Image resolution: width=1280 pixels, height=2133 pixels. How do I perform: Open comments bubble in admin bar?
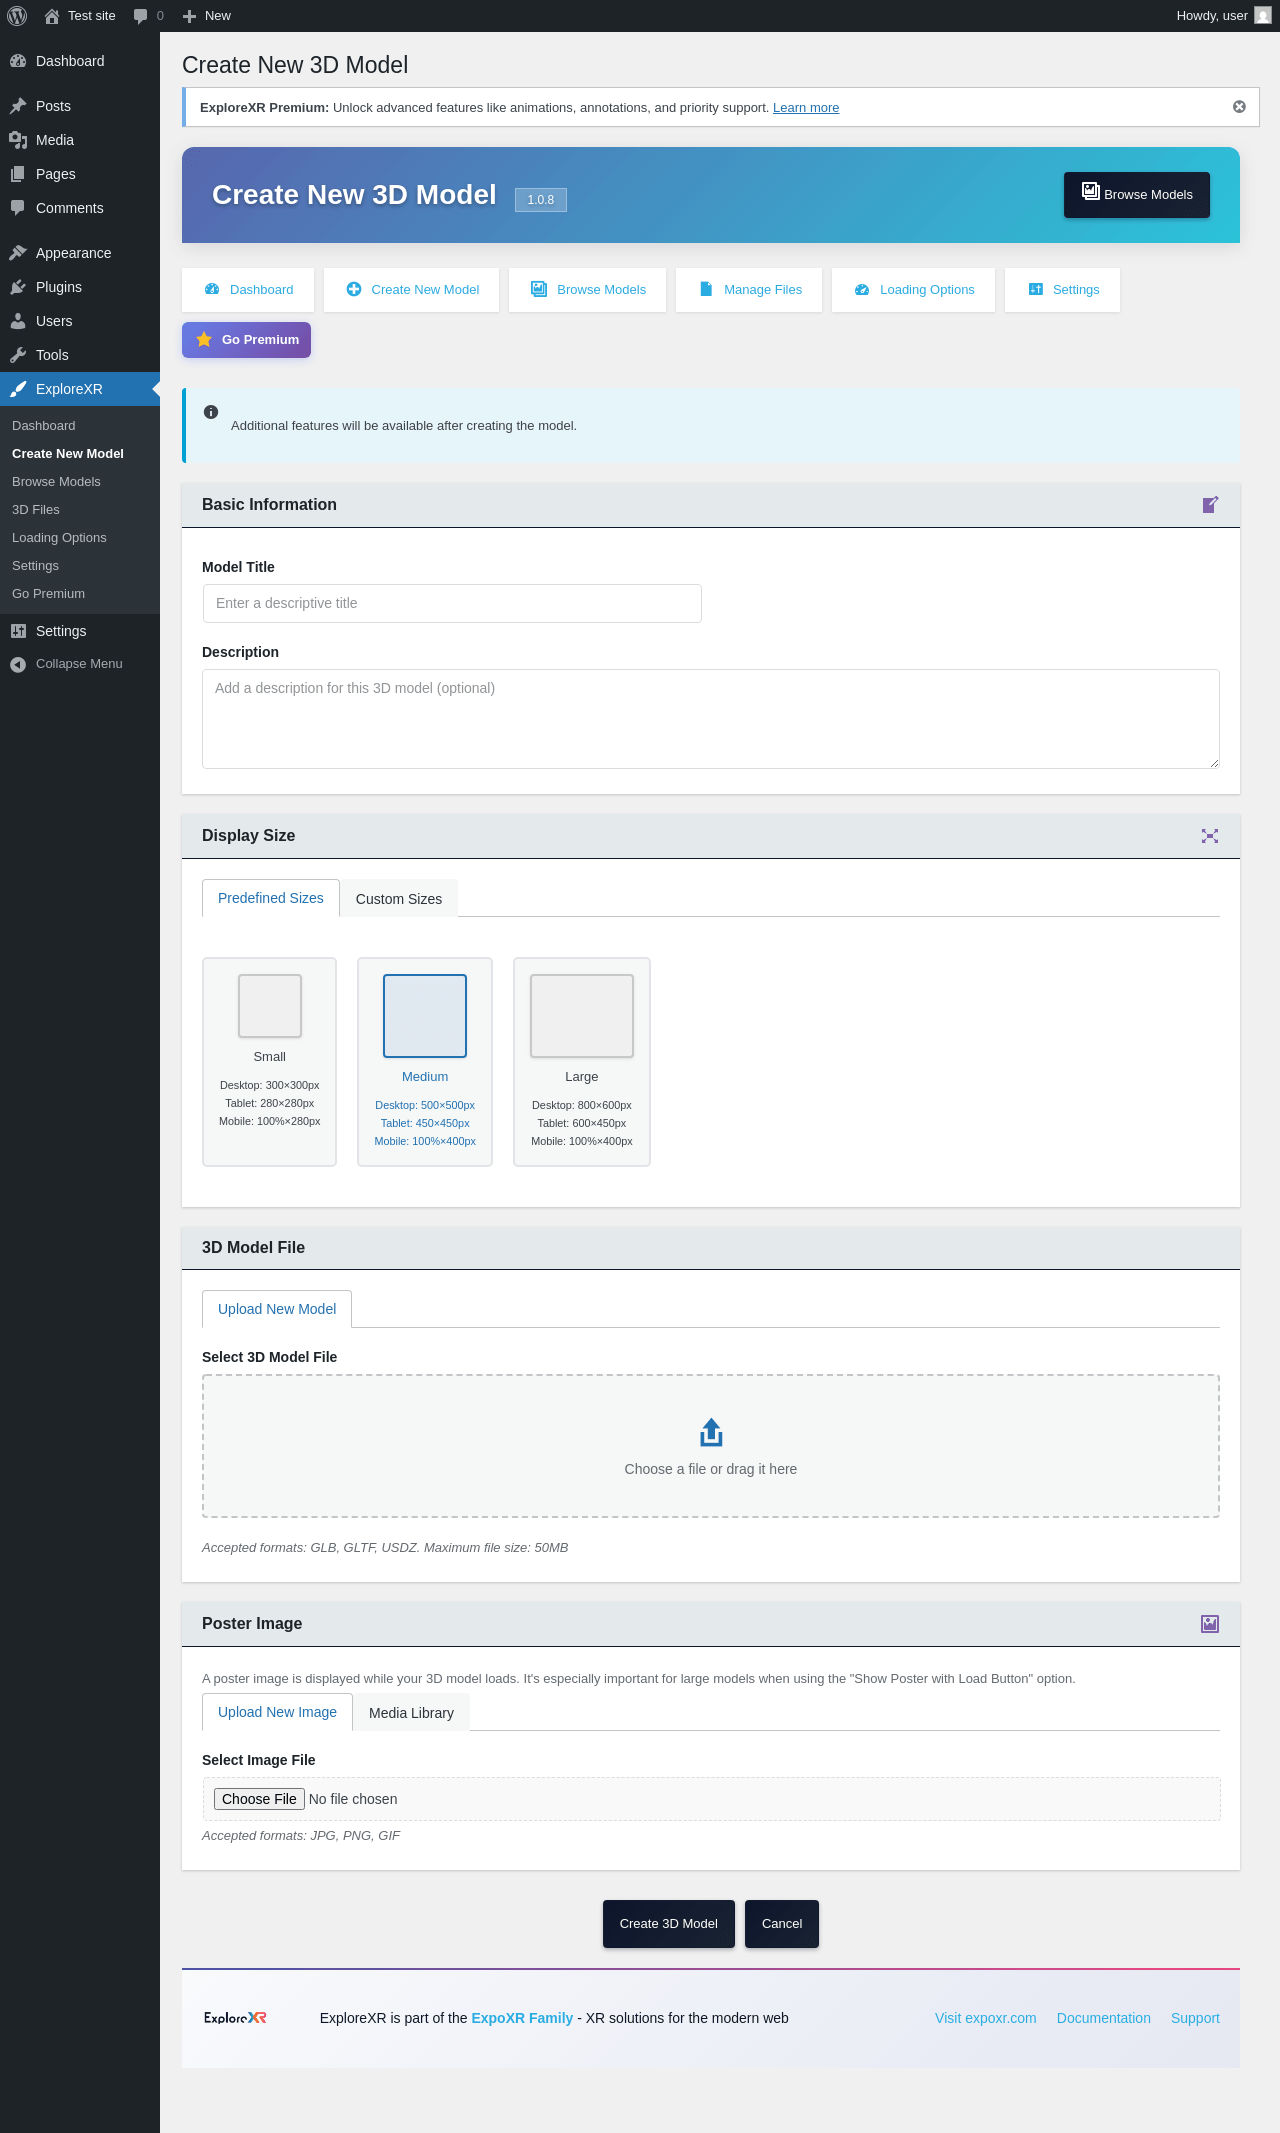click(148, 16)
